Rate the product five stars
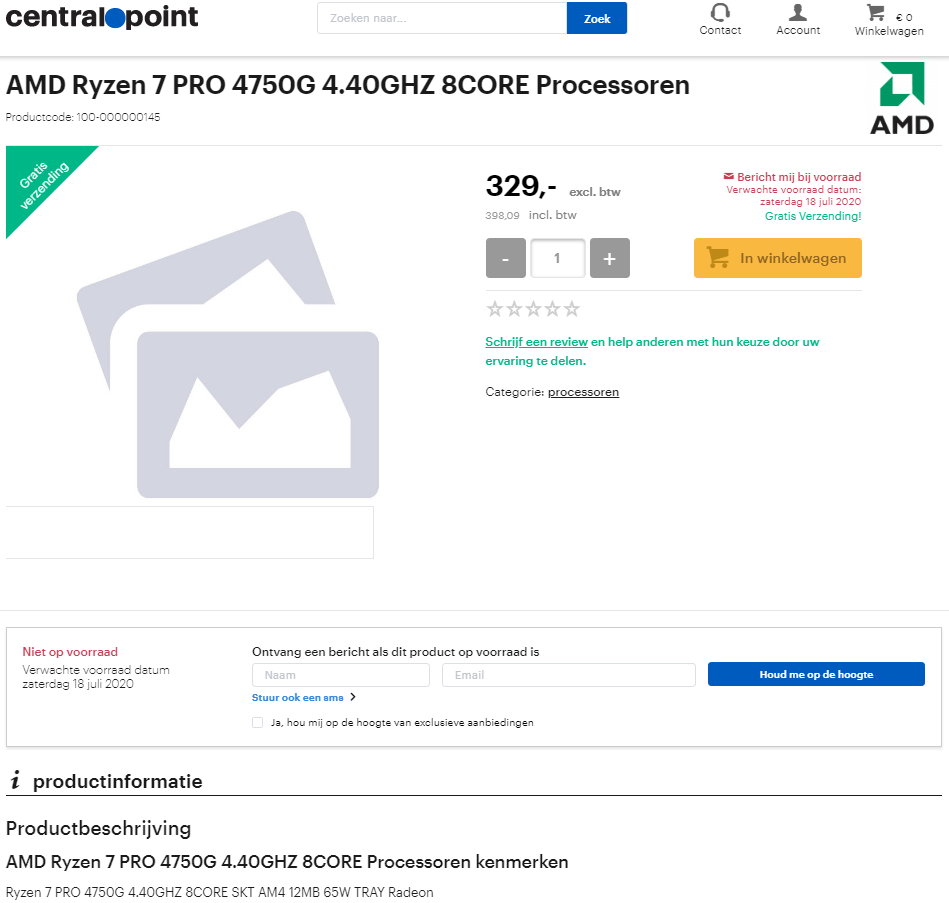 [571, 309]
